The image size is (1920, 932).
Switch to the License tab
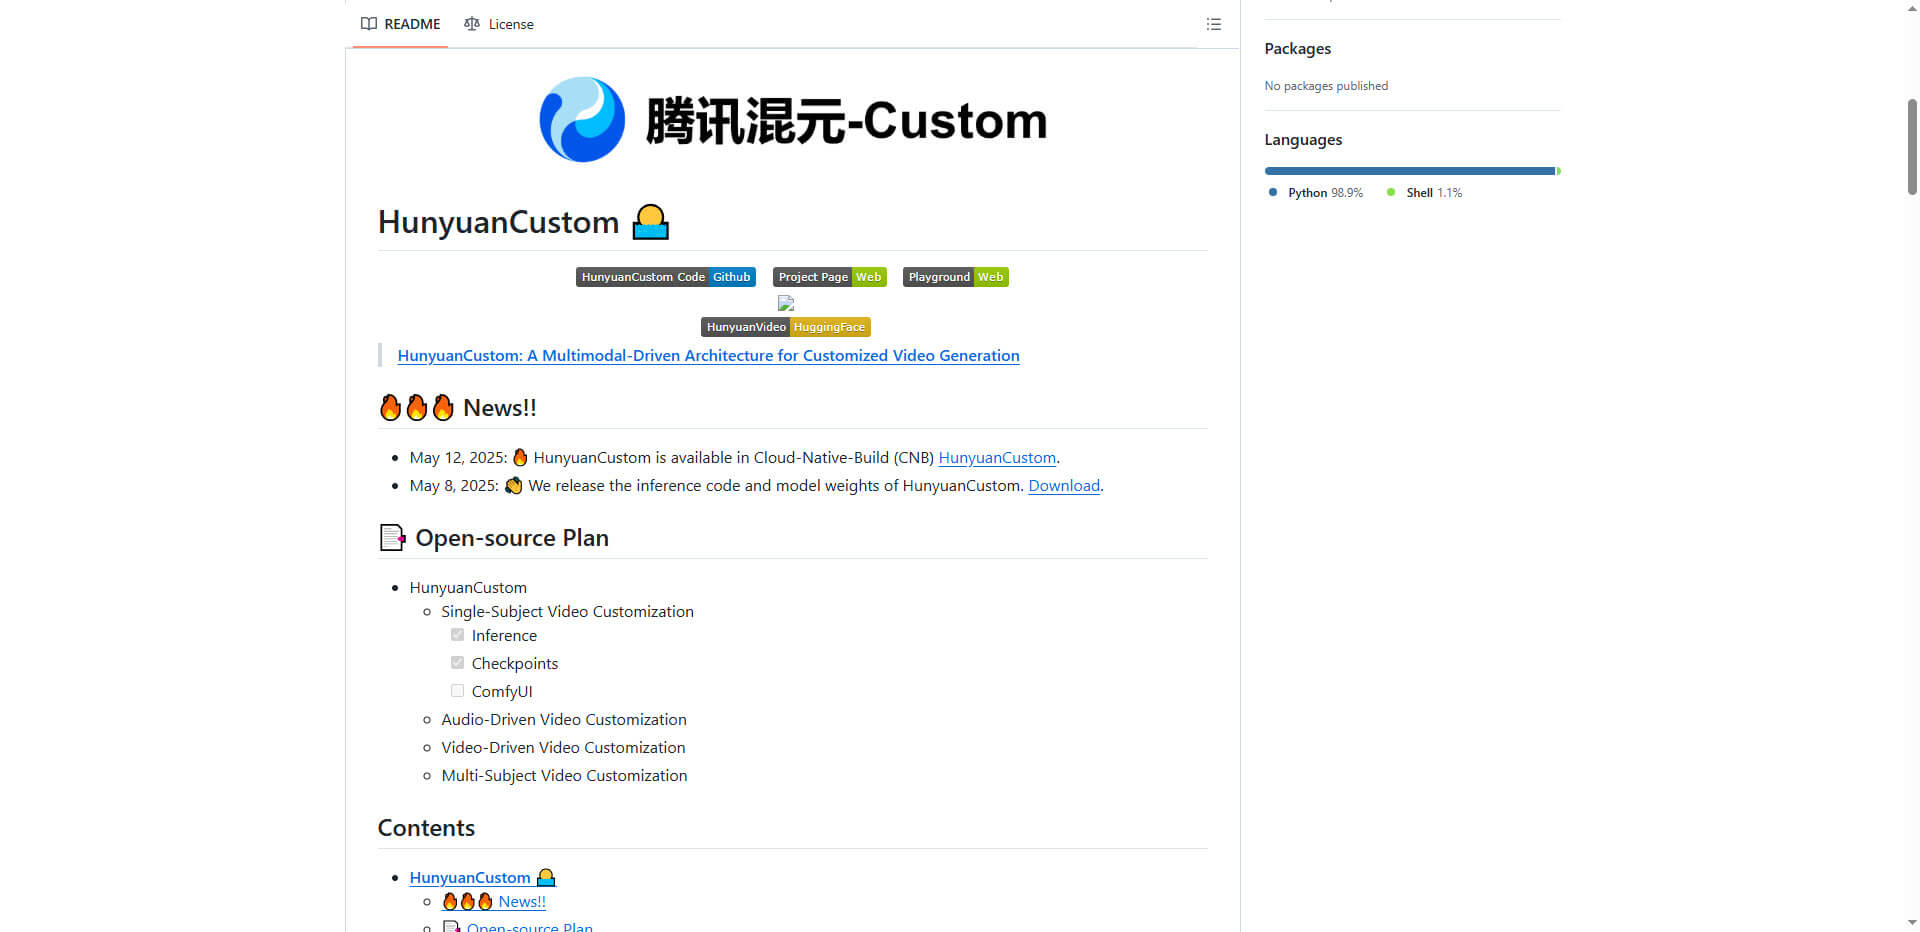pyautogui.click(x=499, y=24)
